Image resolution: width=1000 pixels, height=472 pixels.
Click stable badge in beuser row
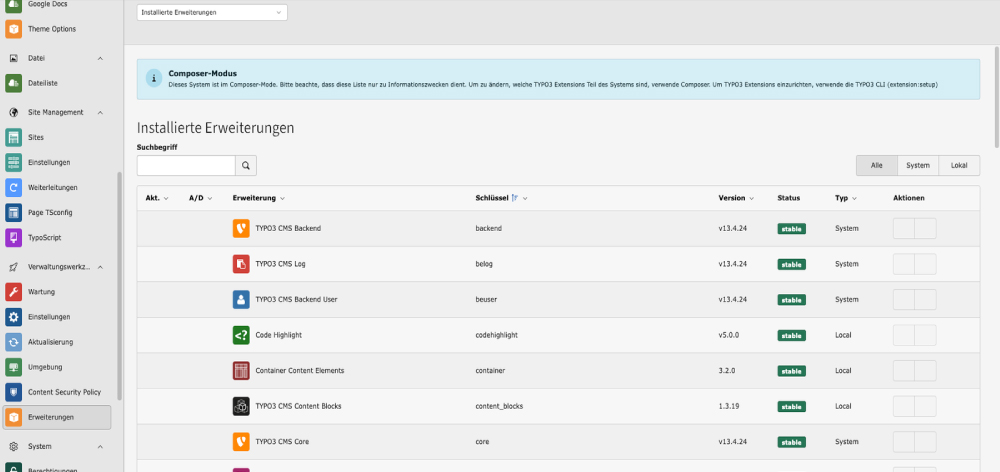click(x=791, y=300)
